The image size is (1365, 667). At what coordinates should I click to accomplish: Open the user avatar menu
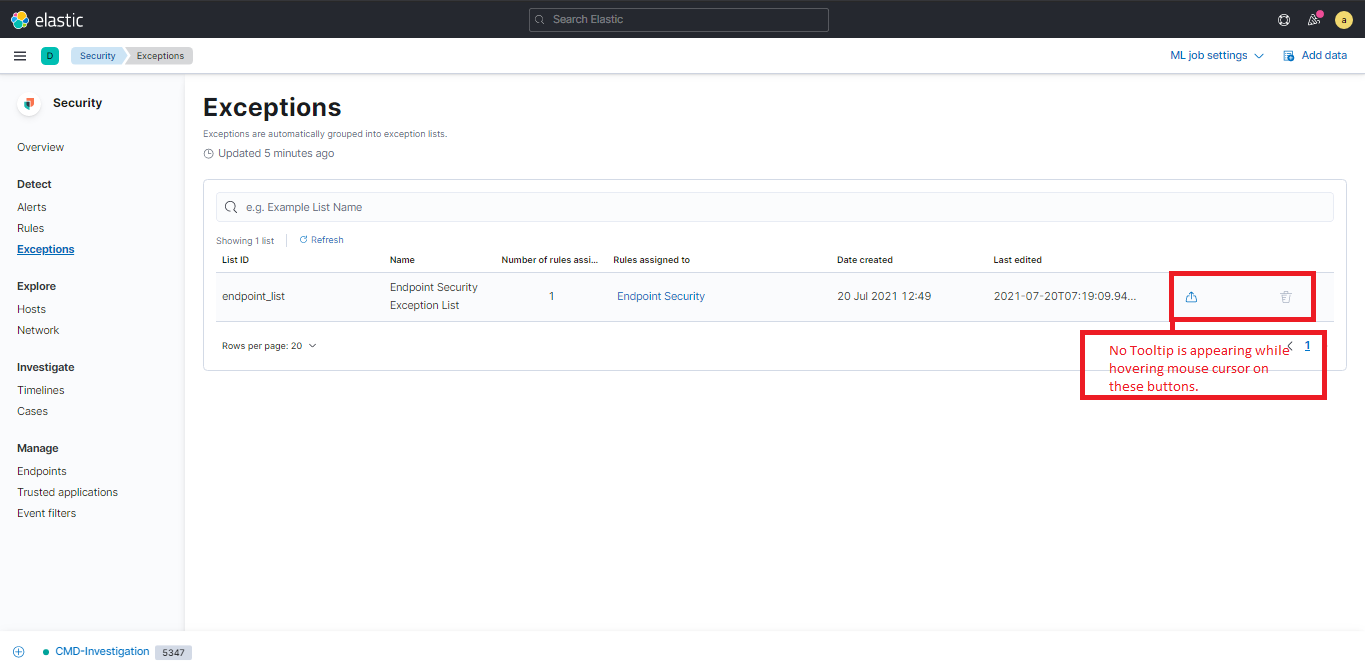point(1344,19)
